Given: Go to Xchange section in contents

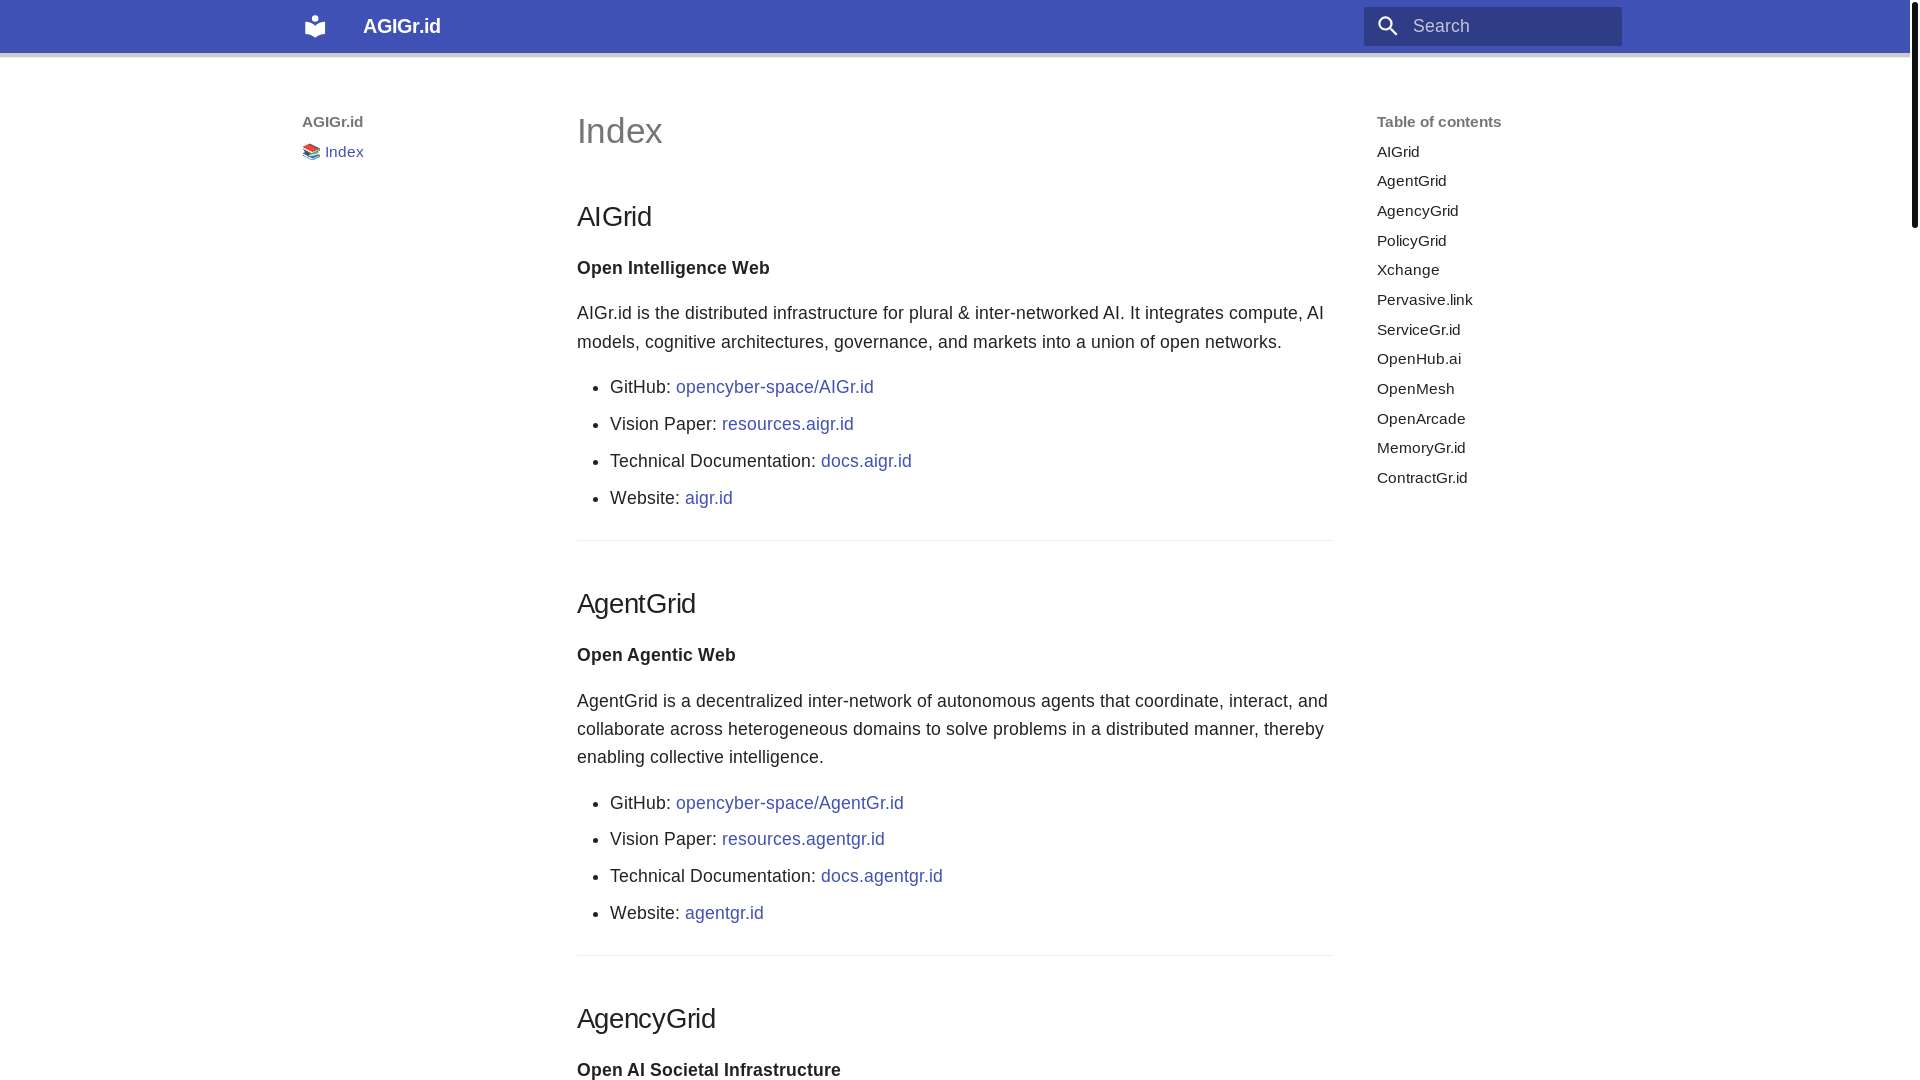Looking at the screenshot, I should 1407,270.
